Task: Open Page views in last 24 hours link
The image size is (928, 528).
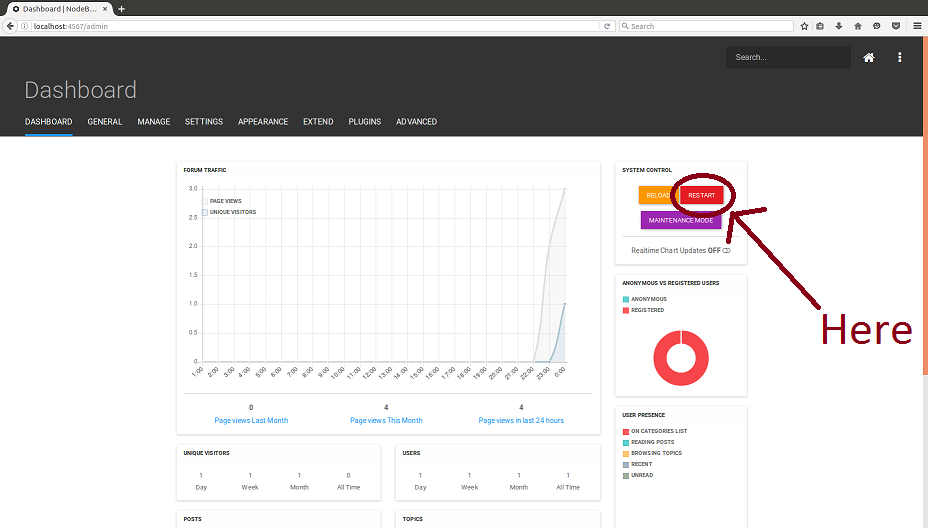Action: pyautogui.click(x=521, y=420)
